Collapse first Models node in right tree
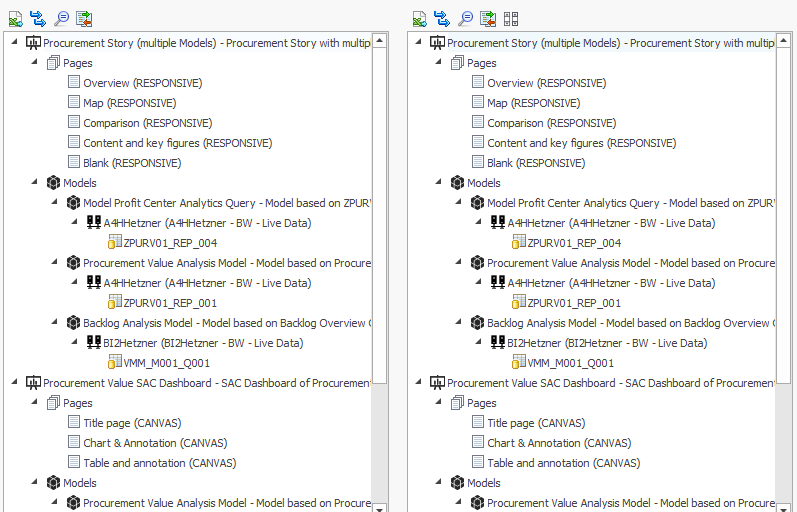The width and height of the screenshot is (797, 512). click(437, 183)
